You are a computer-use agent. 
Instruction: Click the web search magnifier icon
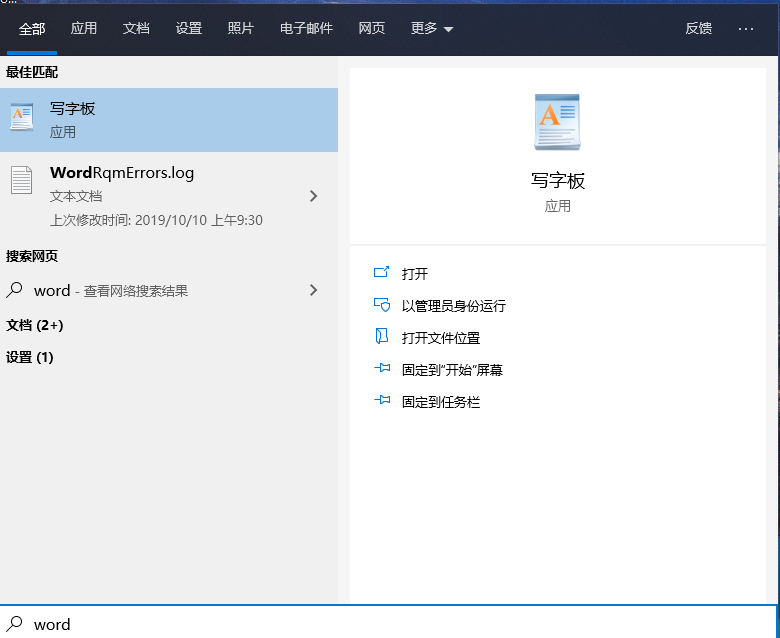tap(14, 289)
